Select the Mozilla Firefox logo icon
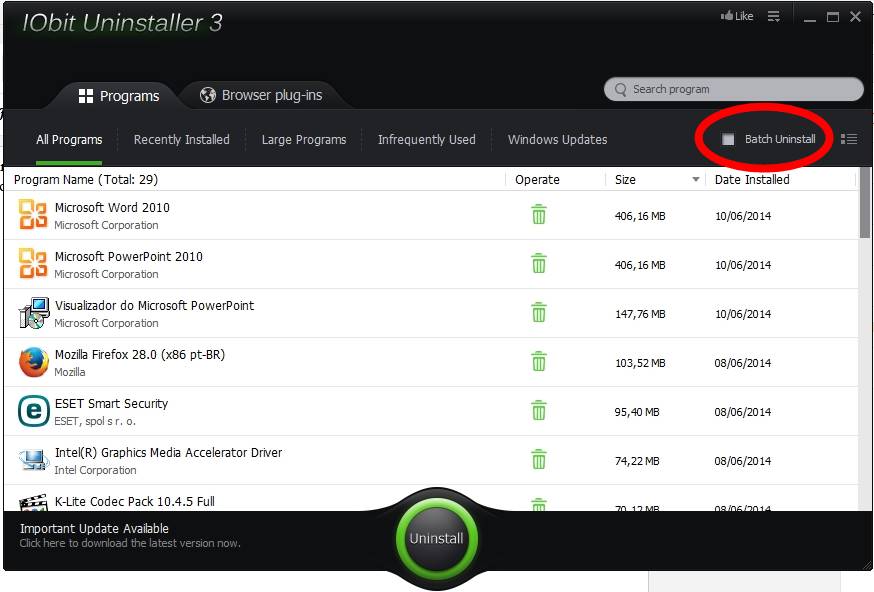874x592 pixels. click(34, 362)
